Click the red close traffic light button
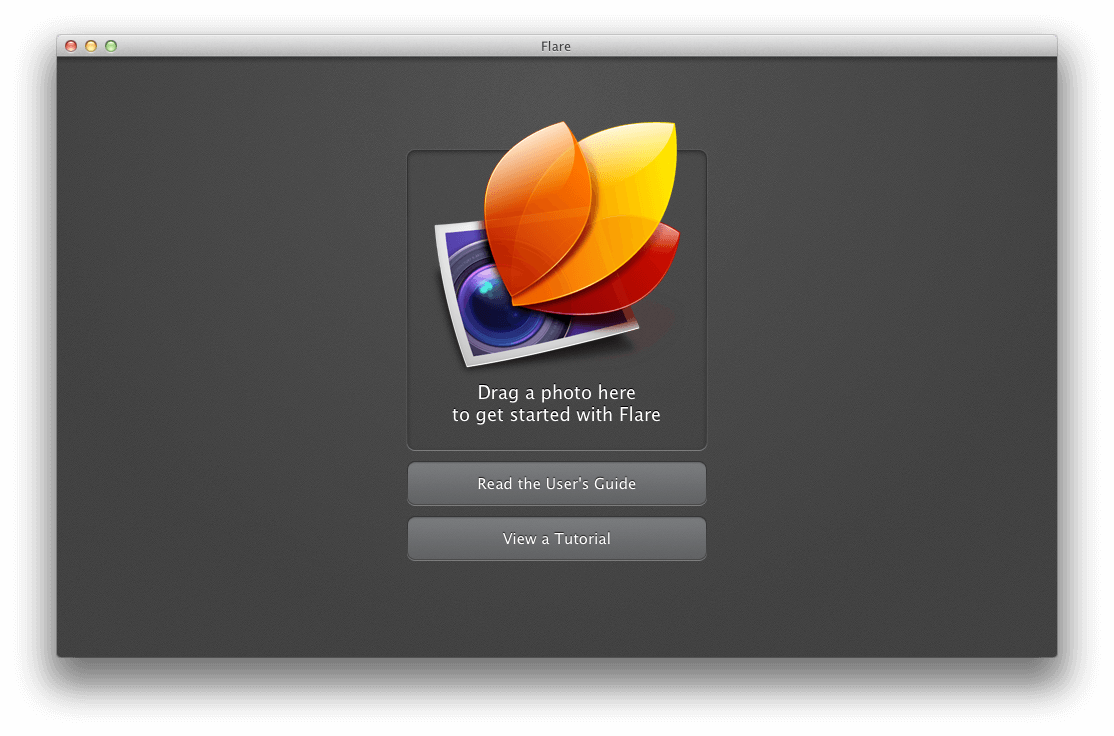This screenshot has height=736, width=1114. (x=70, y=46)
